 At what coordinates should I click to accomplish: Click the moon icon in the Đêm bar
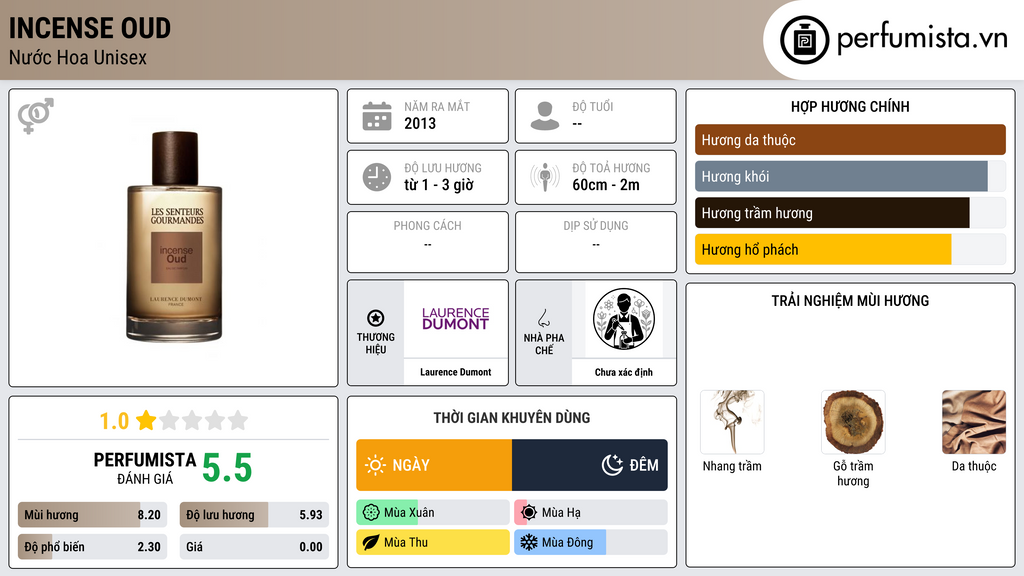click(612, 465)
